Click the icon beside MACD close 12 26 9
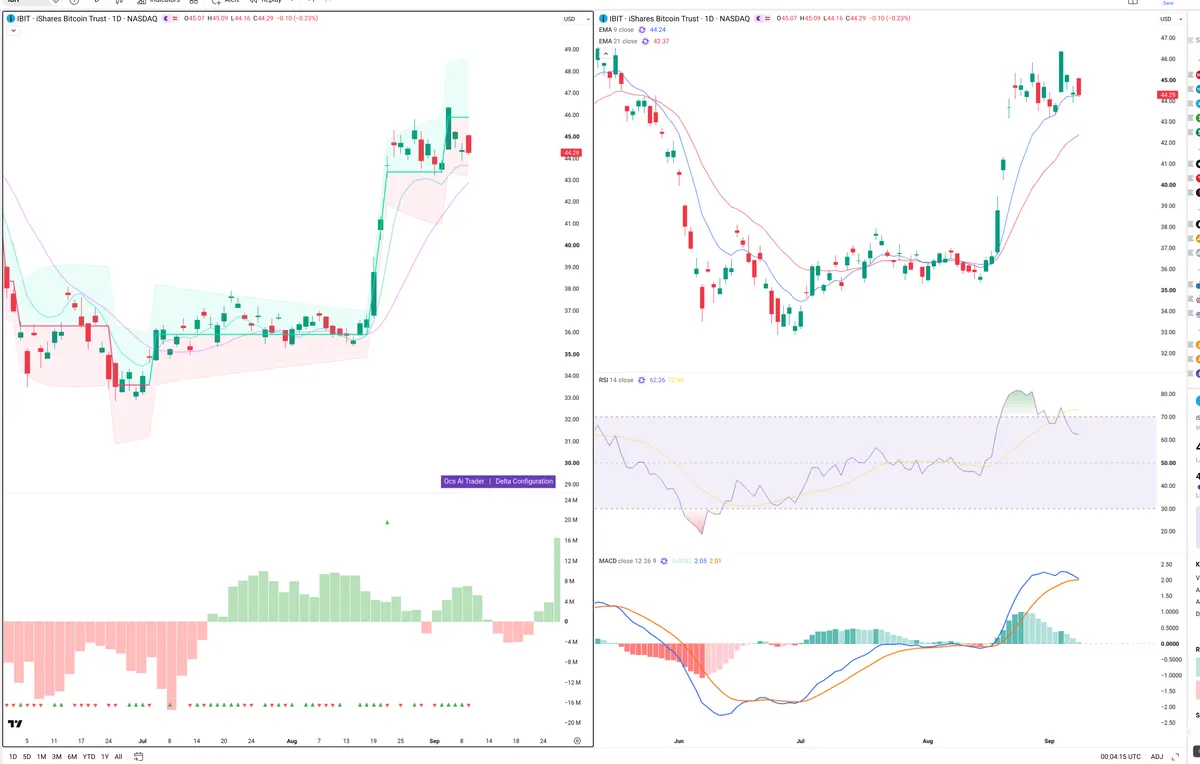 point(663,561)
